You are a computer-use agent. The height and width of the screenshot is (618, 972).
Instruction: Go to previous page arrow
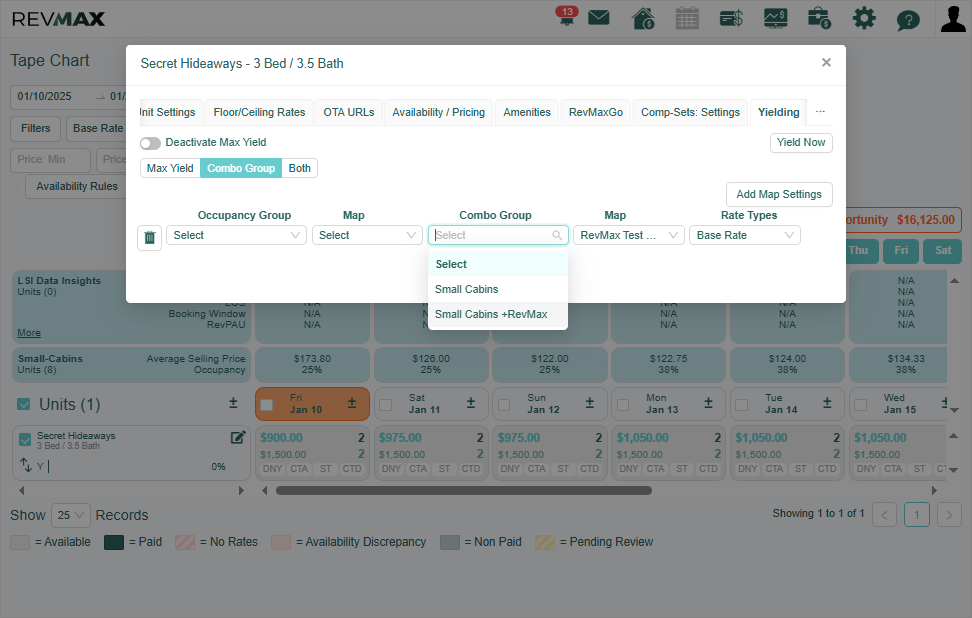884,514
